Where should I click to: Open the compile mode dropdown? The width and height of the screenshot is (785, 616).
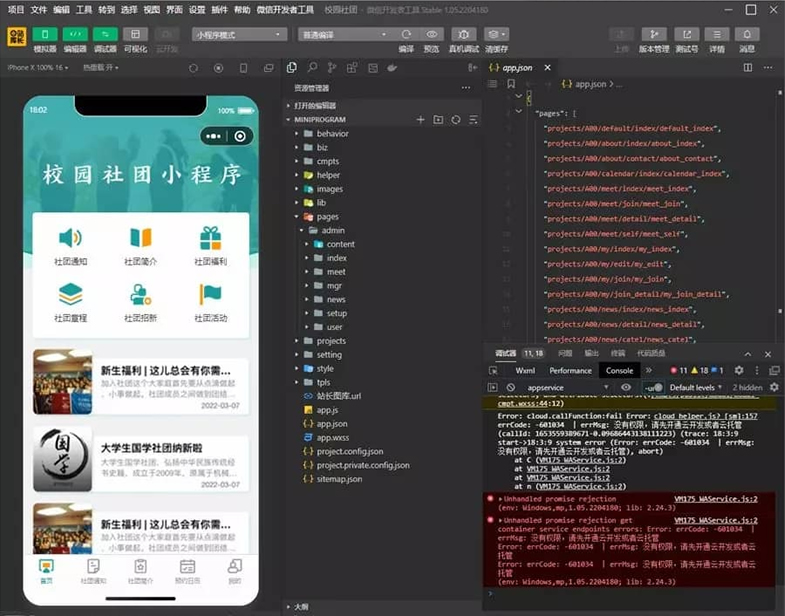(344, 35)
